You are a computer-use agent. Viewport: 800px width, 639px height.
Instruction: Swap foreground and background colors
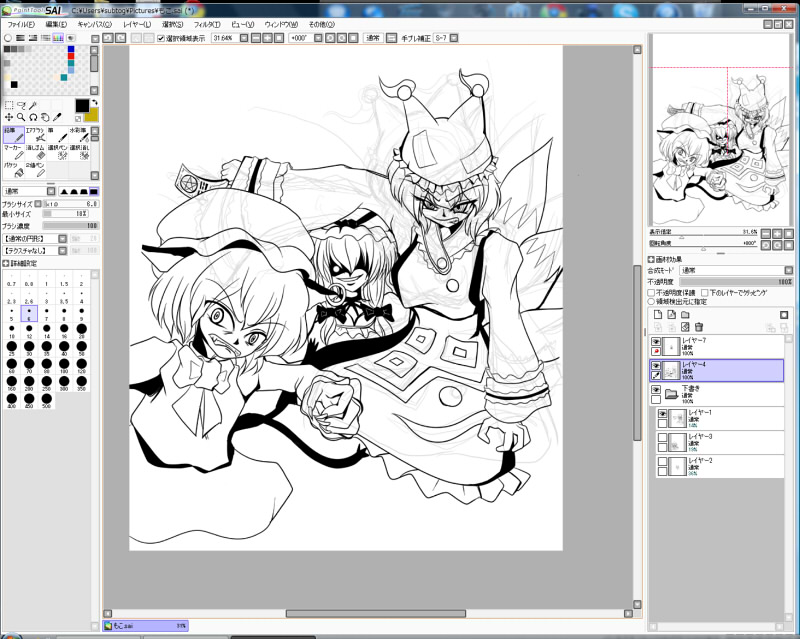click(94, 103)
